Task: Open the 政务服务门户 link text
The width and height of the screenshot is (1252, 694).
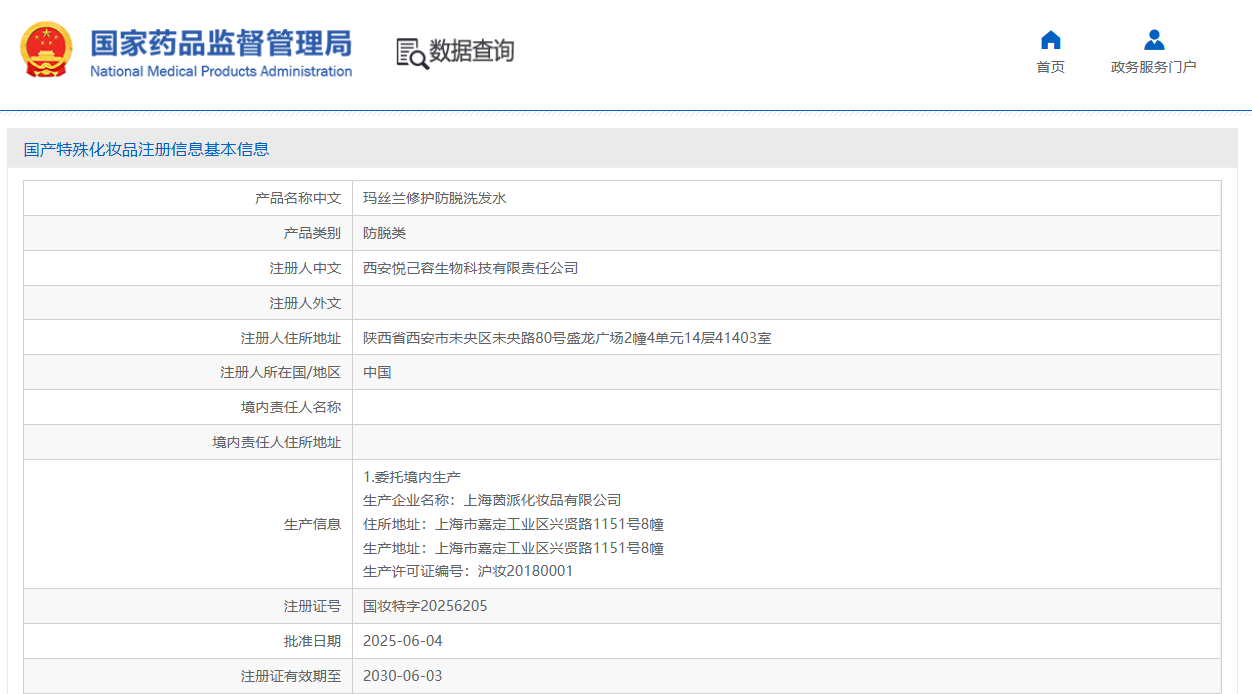Action: tap(1153, 67)
